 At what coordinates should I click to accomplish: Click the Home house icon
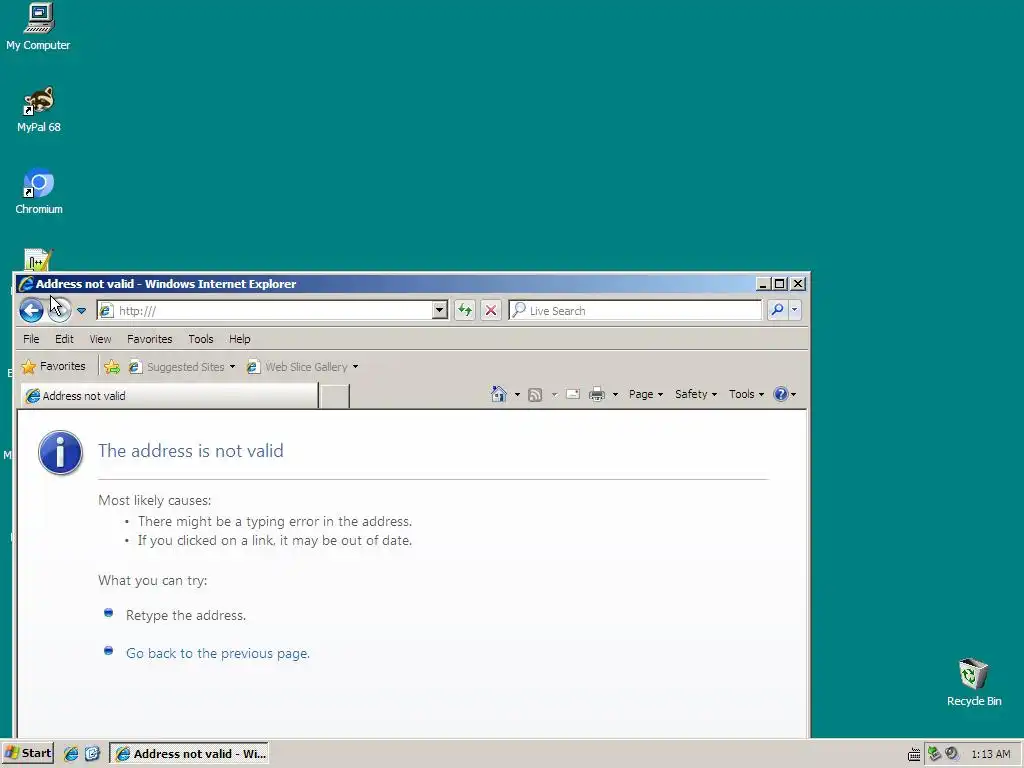coord(499,394)
